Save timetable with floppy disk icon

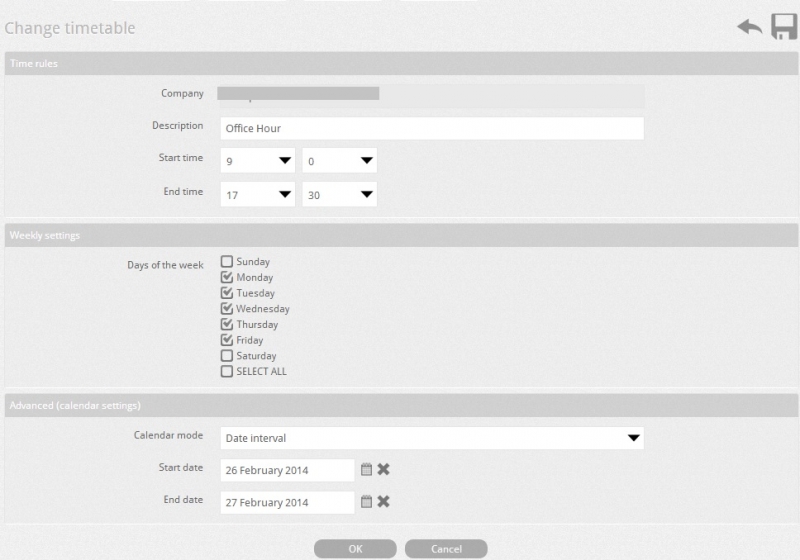point(784,27)
